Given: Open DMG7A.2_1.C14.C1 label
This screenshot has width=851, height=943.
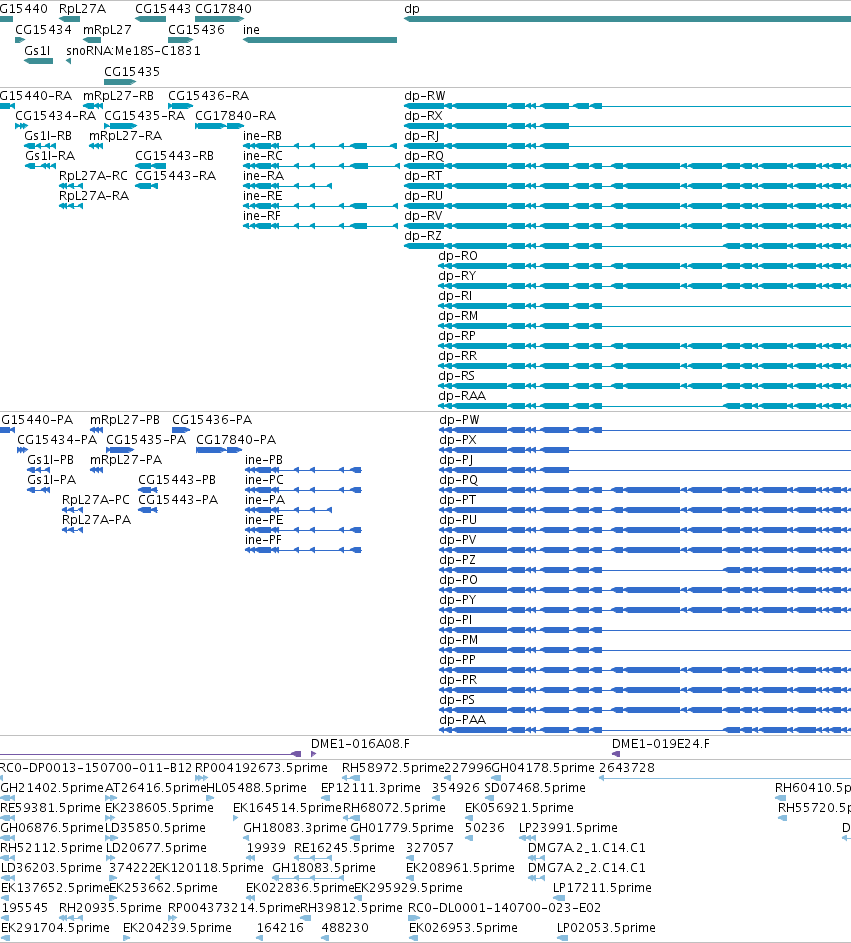Looking at the screenshot, I should (586, 848).
